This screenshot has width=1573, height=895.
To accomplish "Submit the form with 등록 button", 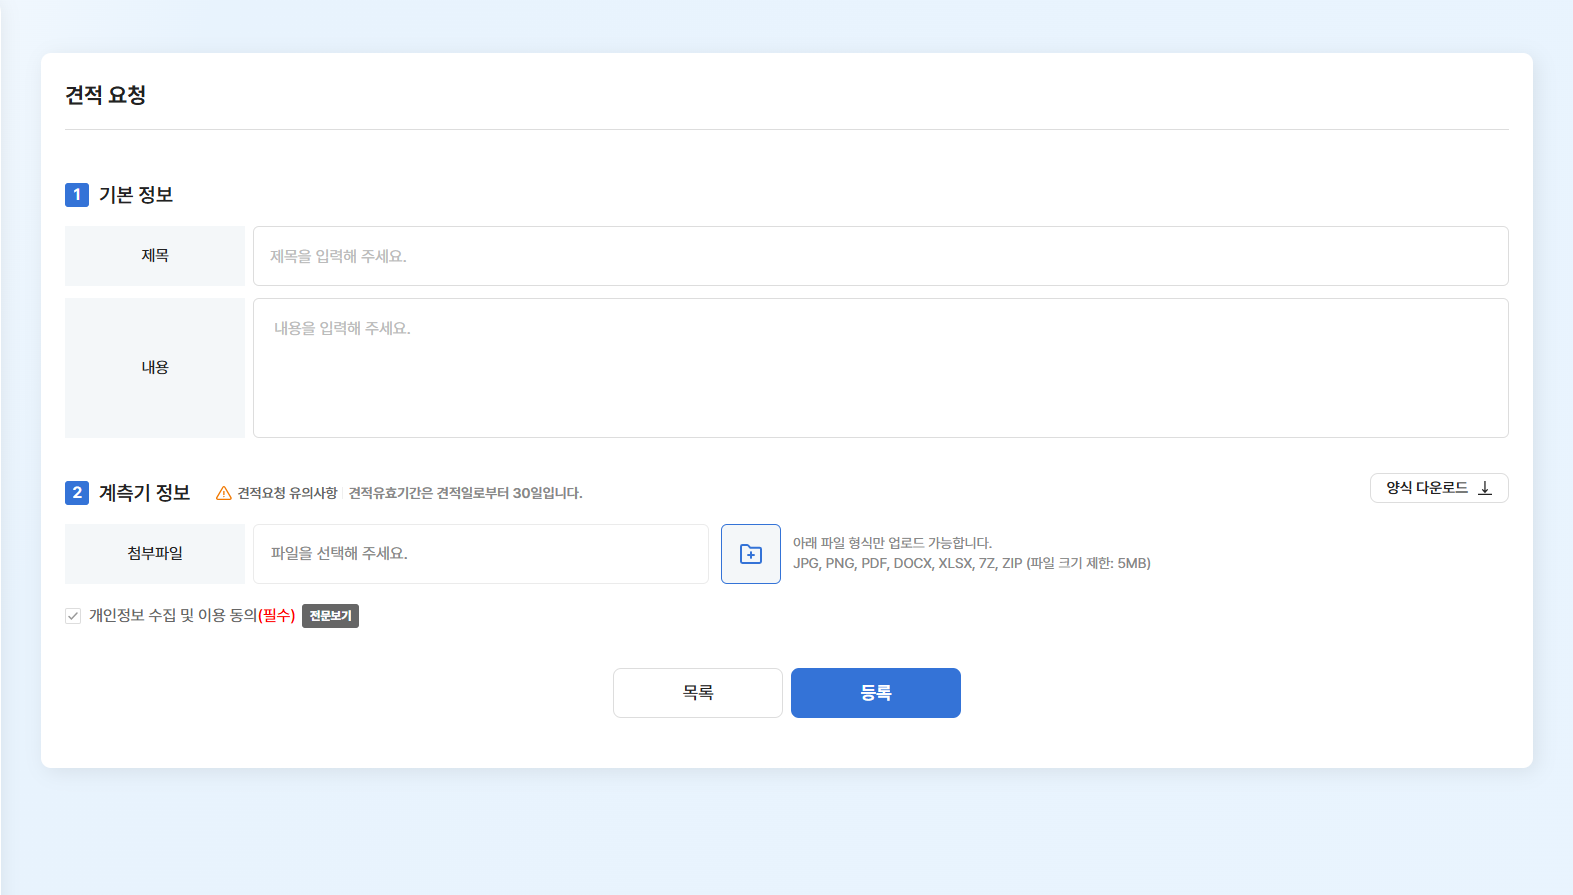I will click(875, 693).
